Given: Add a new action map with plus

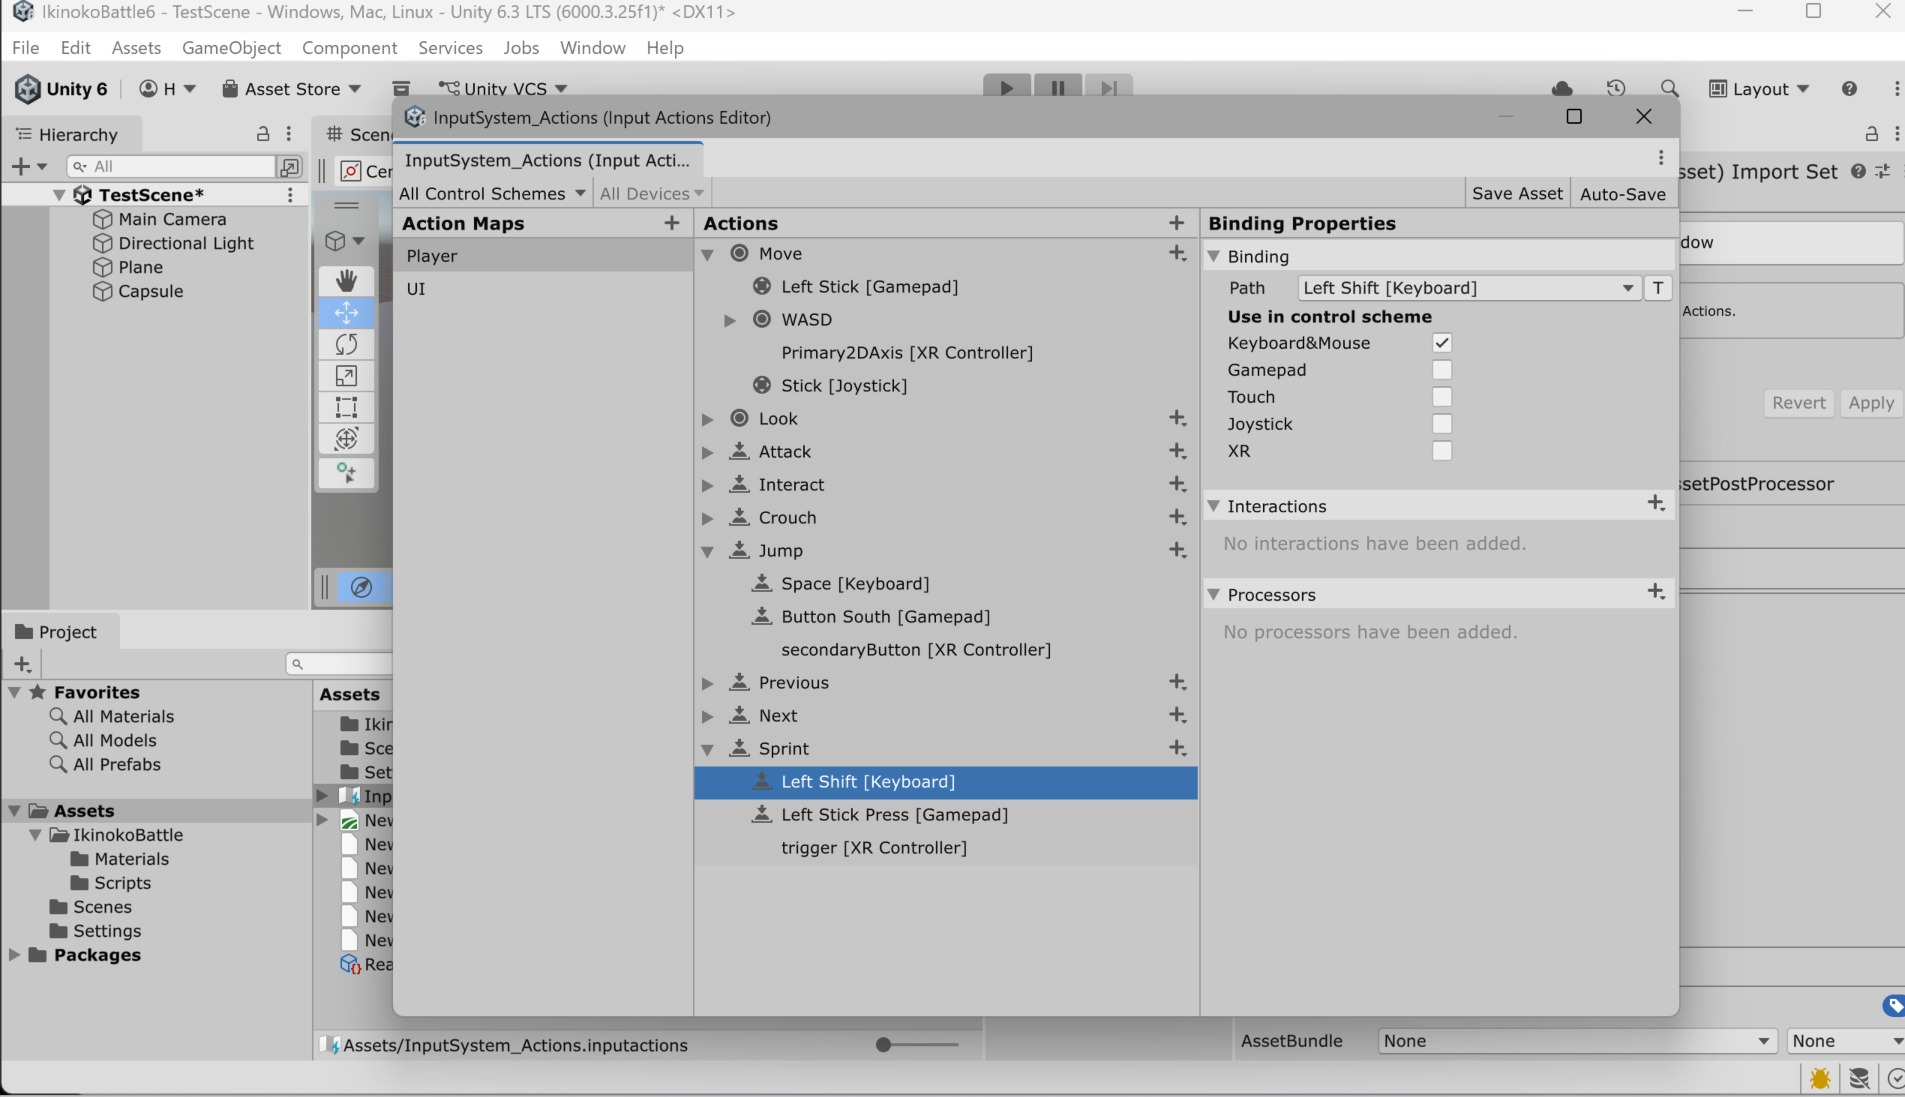Looking at the screenshot, I should [672, 223].
